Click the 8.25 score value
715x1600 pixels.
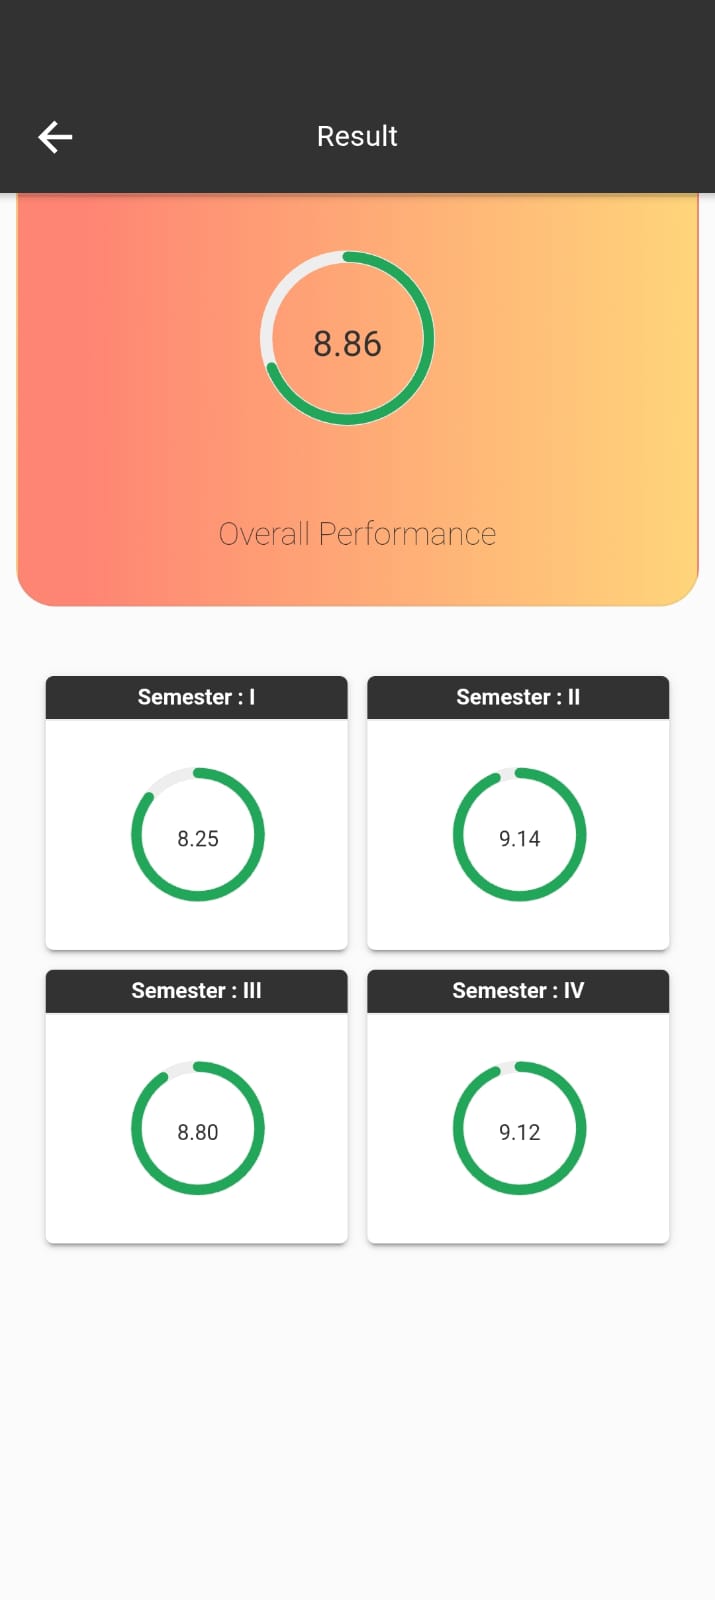coord(198,839)
